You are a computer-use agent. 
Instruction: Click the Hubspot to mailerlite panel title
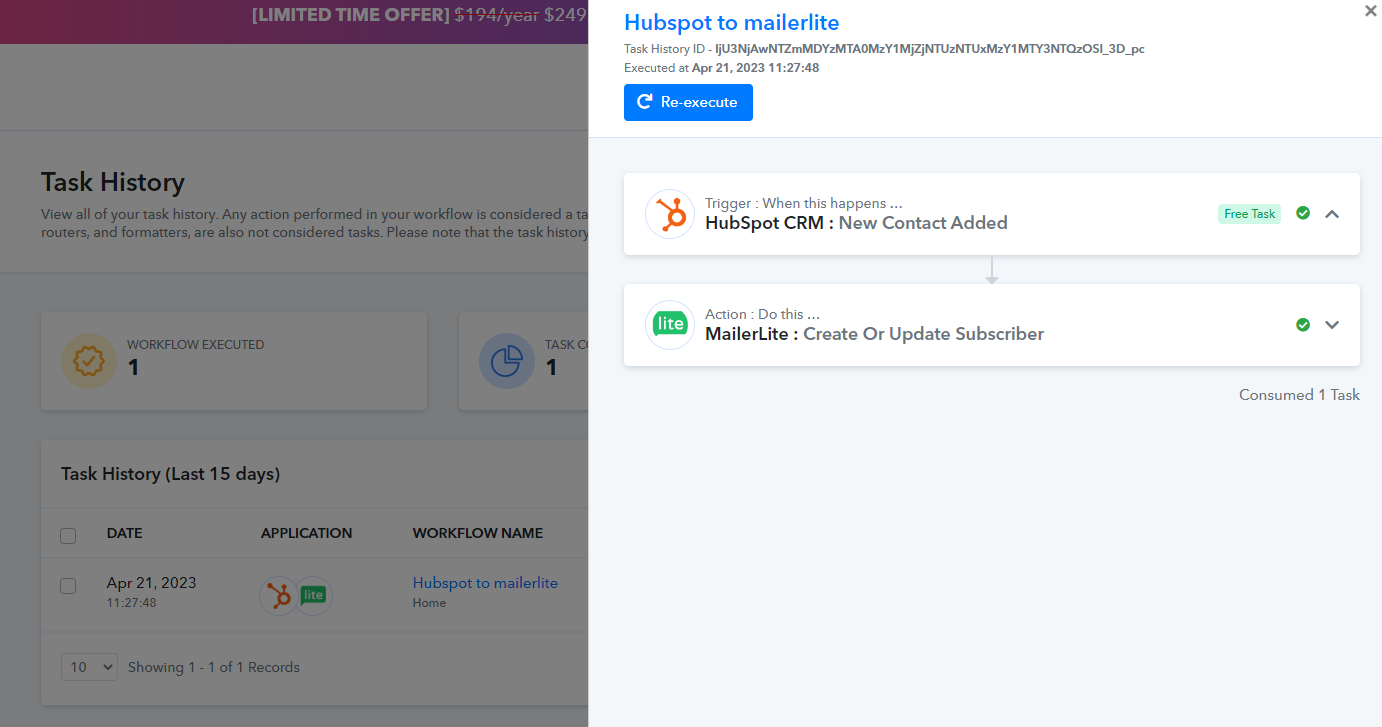(x=732, y=22)
